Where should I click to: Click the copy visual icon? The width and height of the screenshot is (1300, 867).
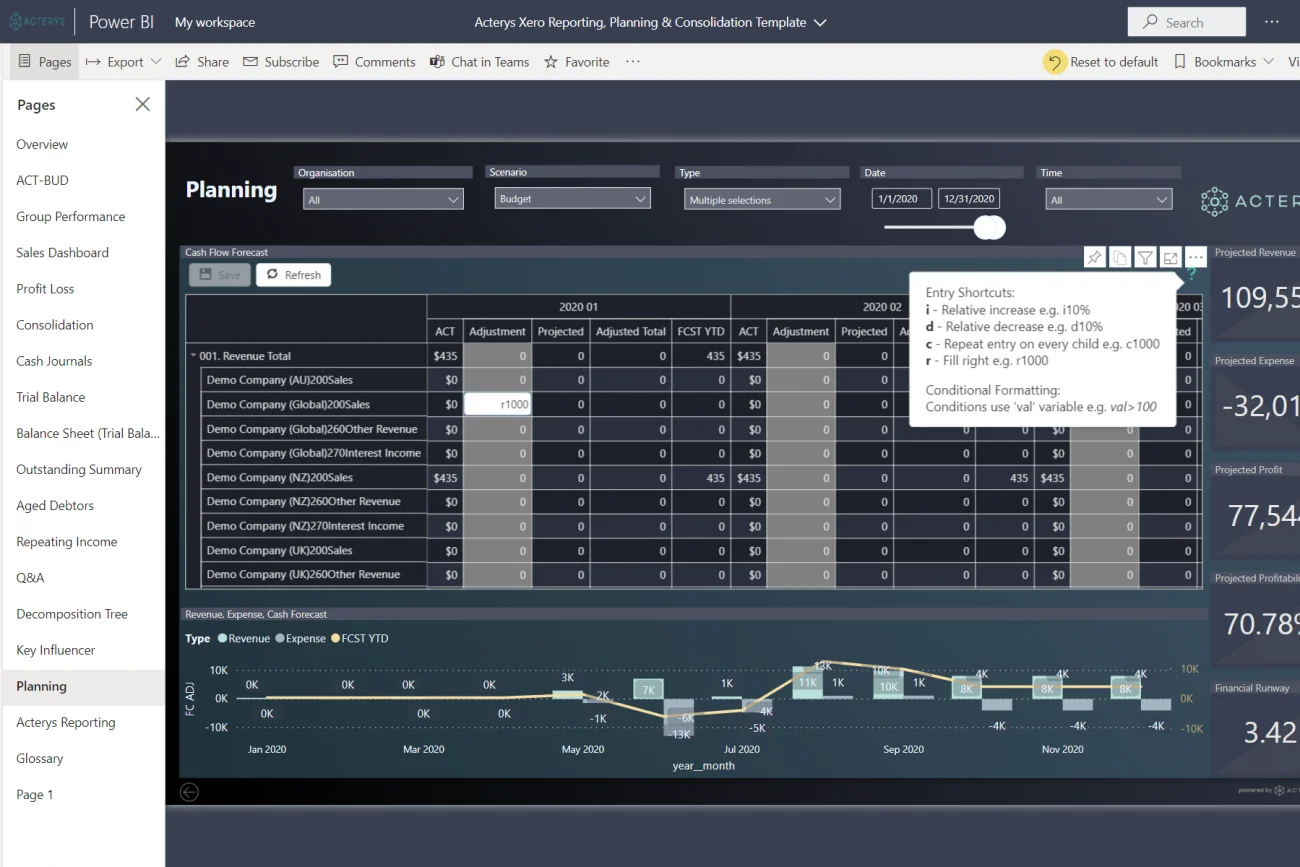coord(1120,258)
